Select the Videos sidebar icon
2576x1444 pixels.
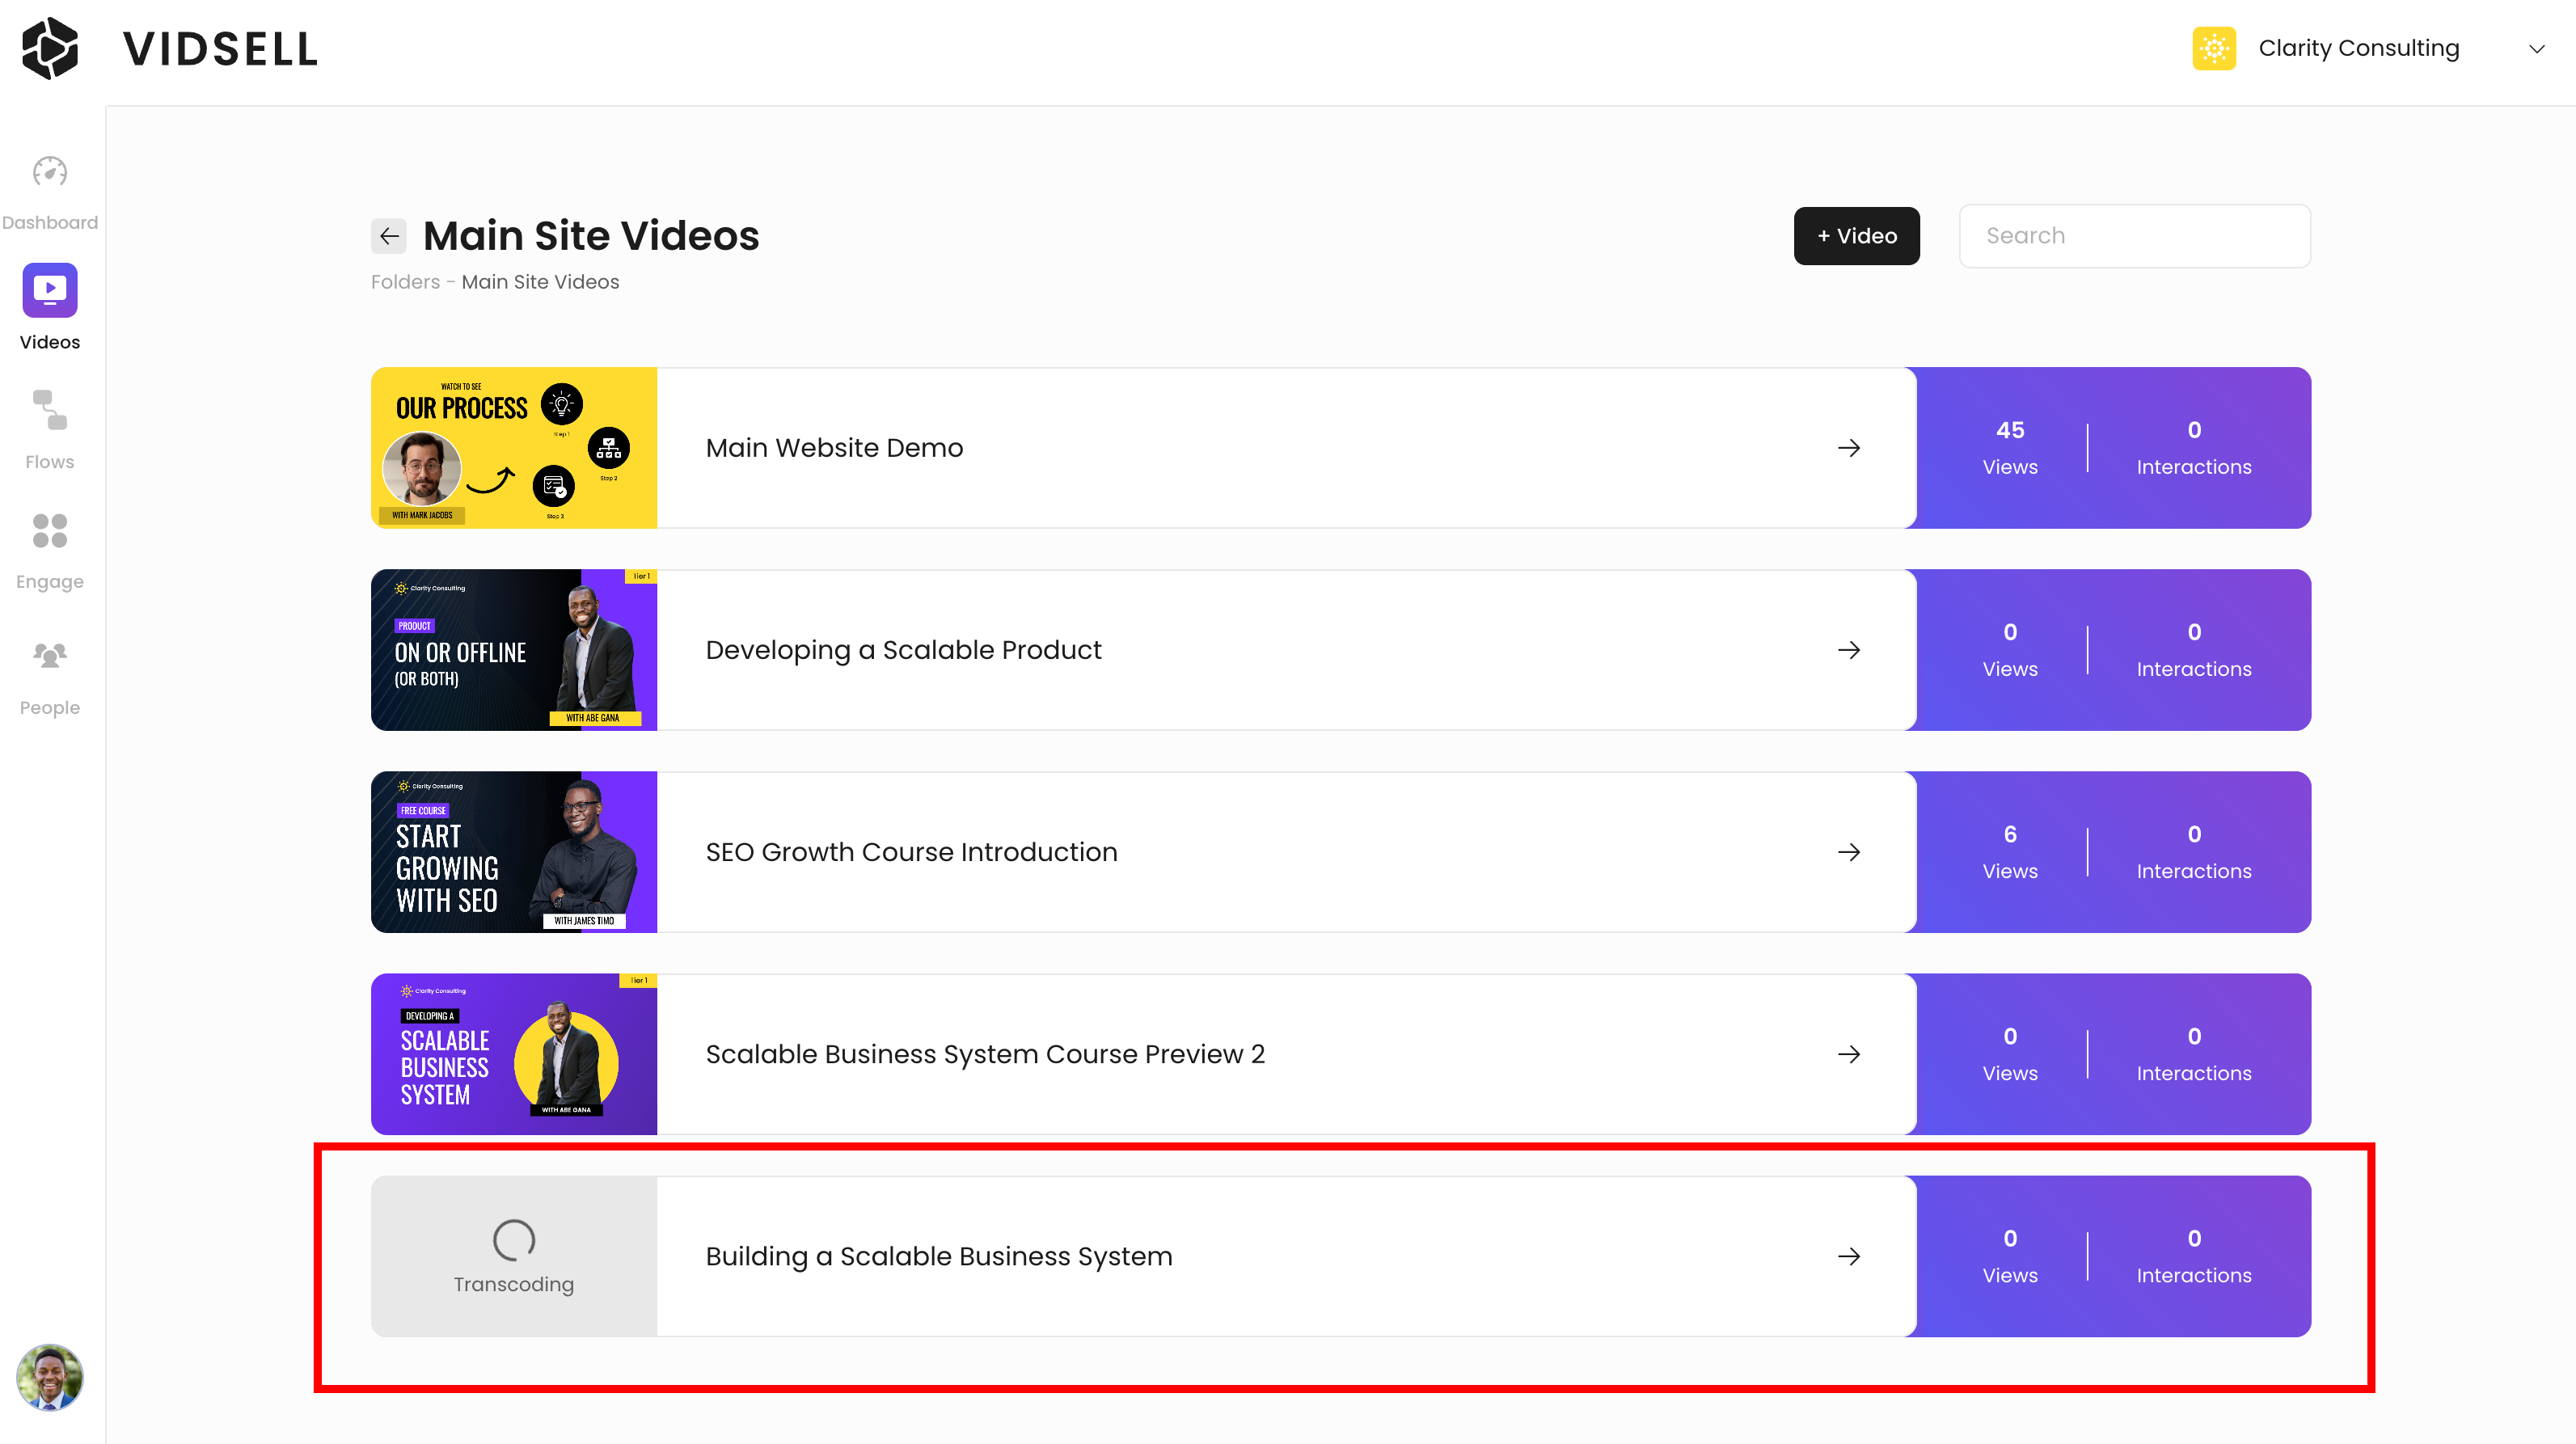pos(49,290)
